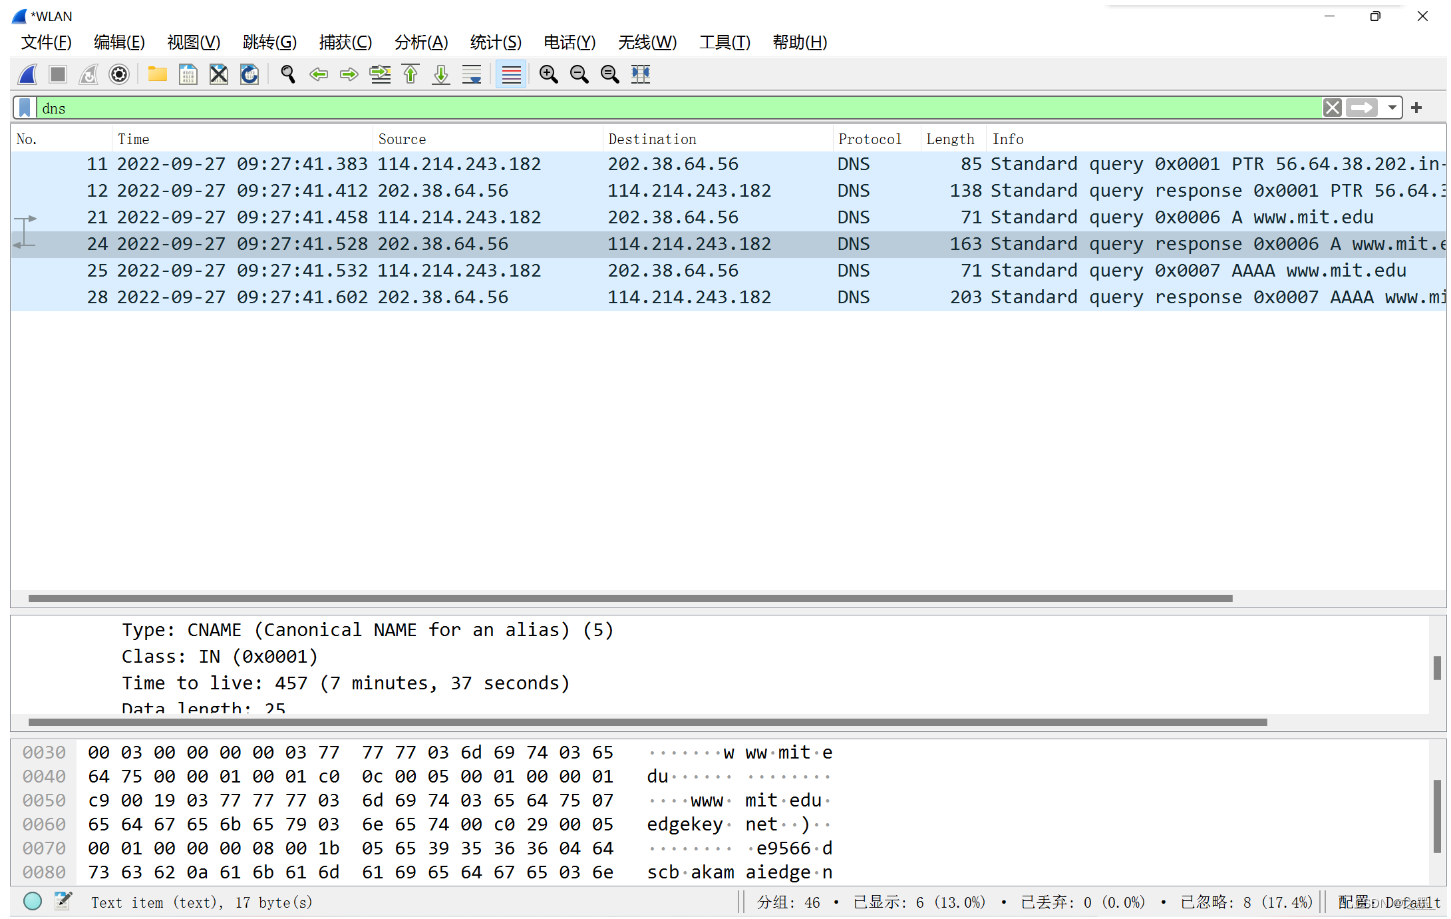Stop the running capture
This screenshot has width=1451, height=919.
point(57,73)
